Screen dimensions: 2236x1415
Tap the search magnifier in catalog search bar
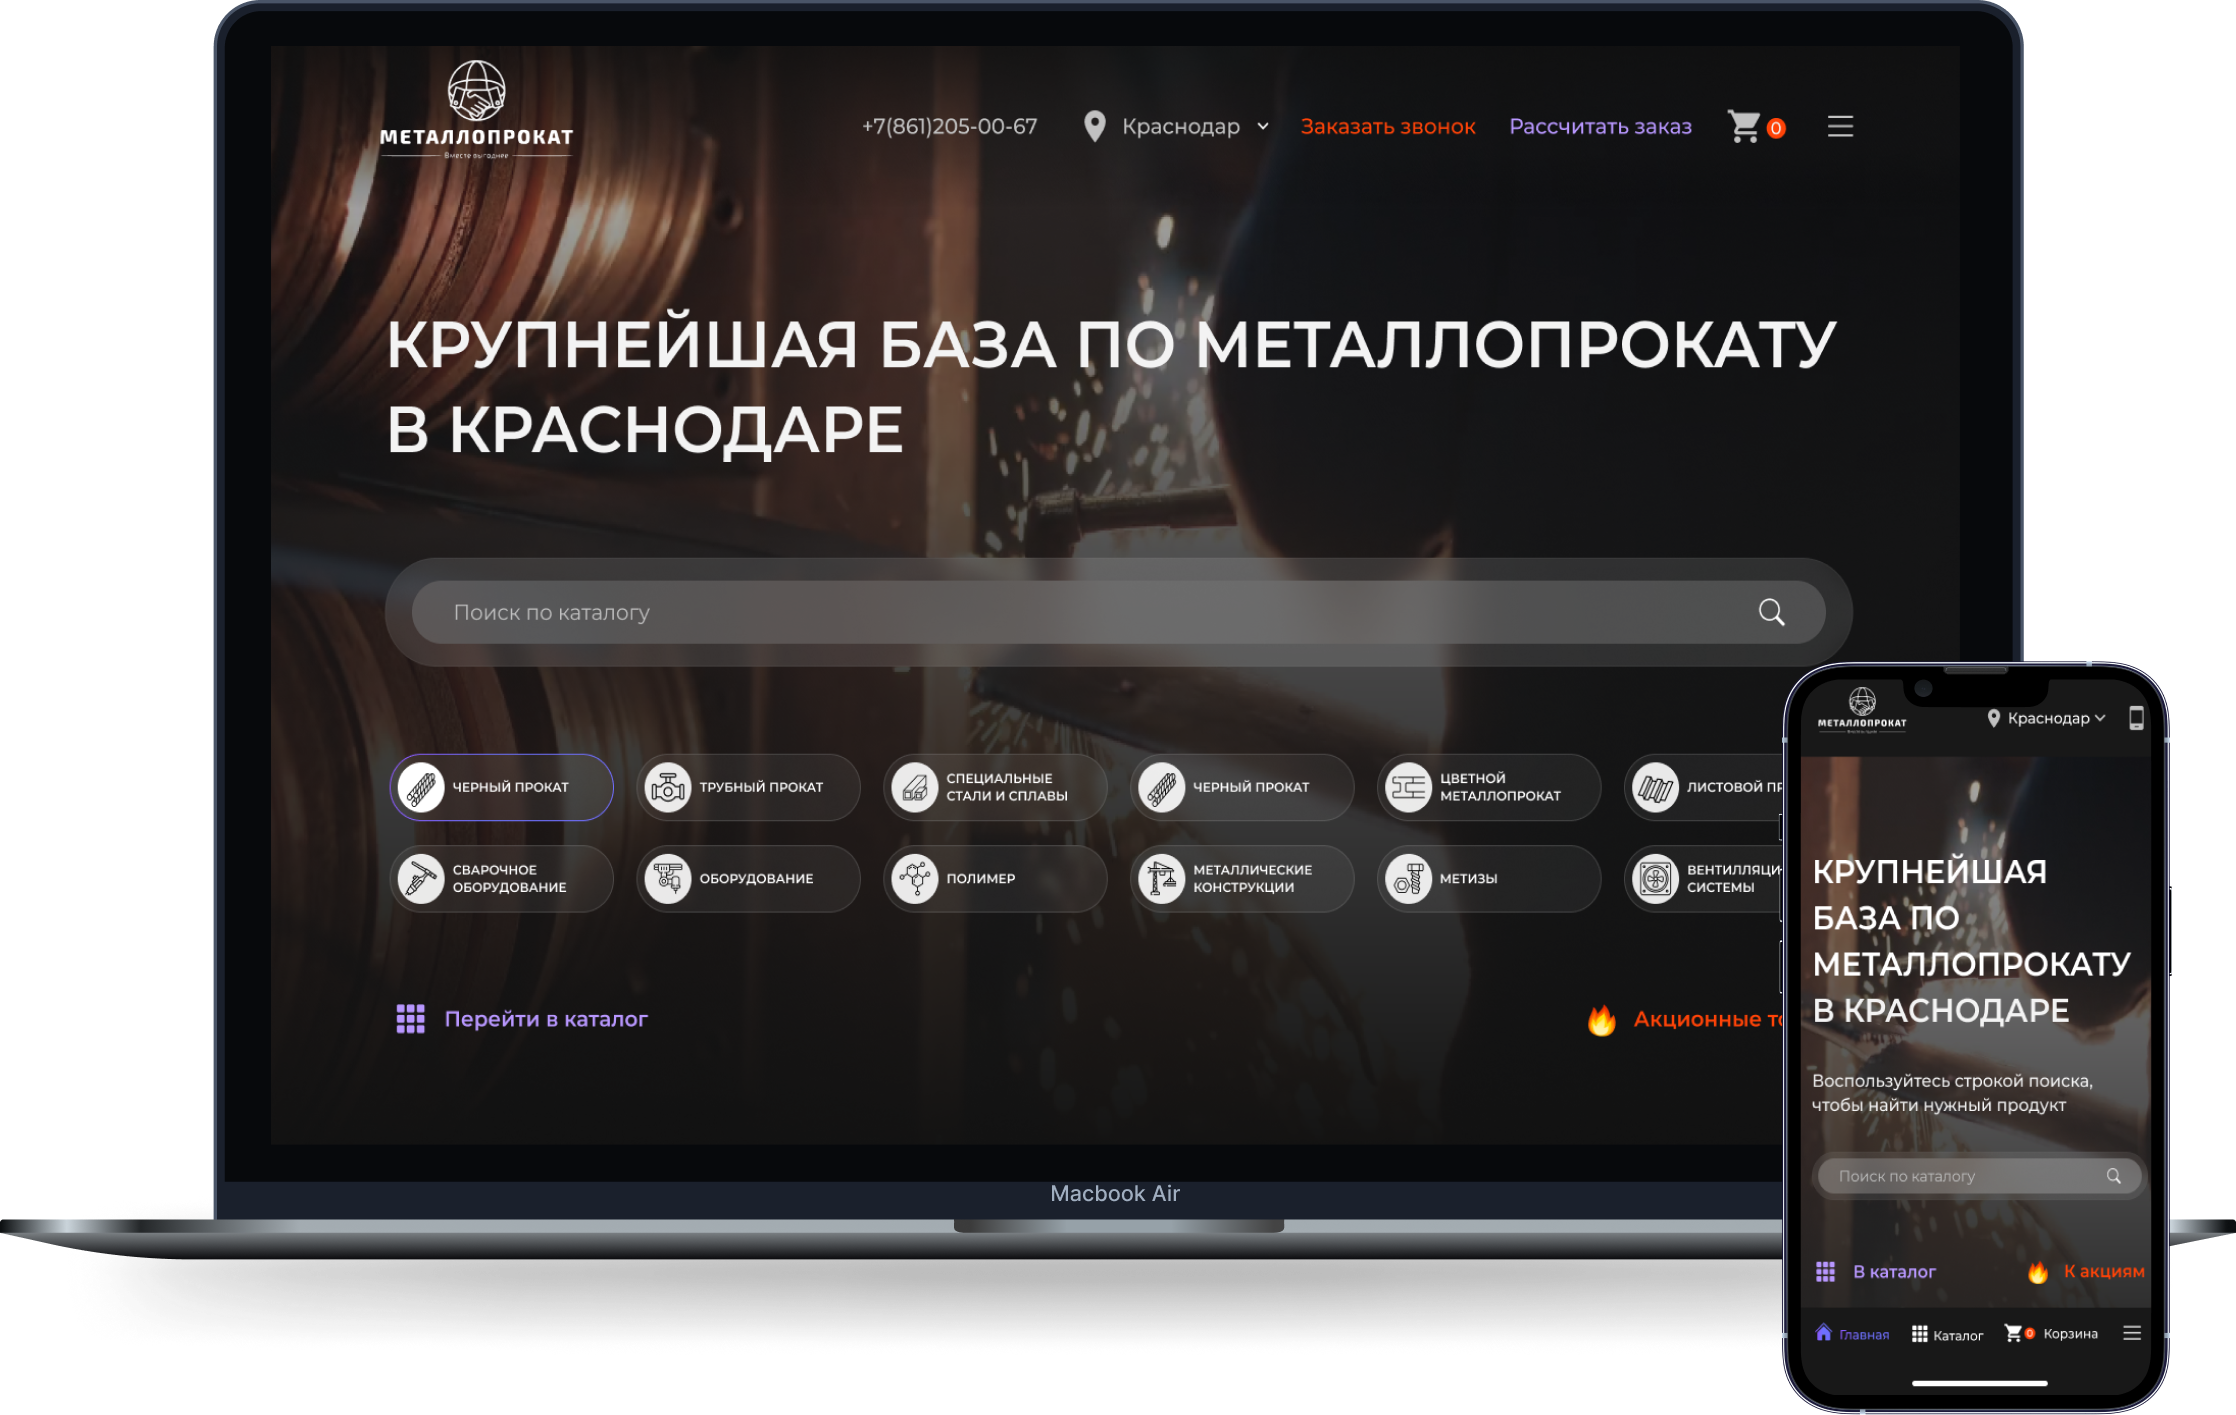click(1772, 611)
